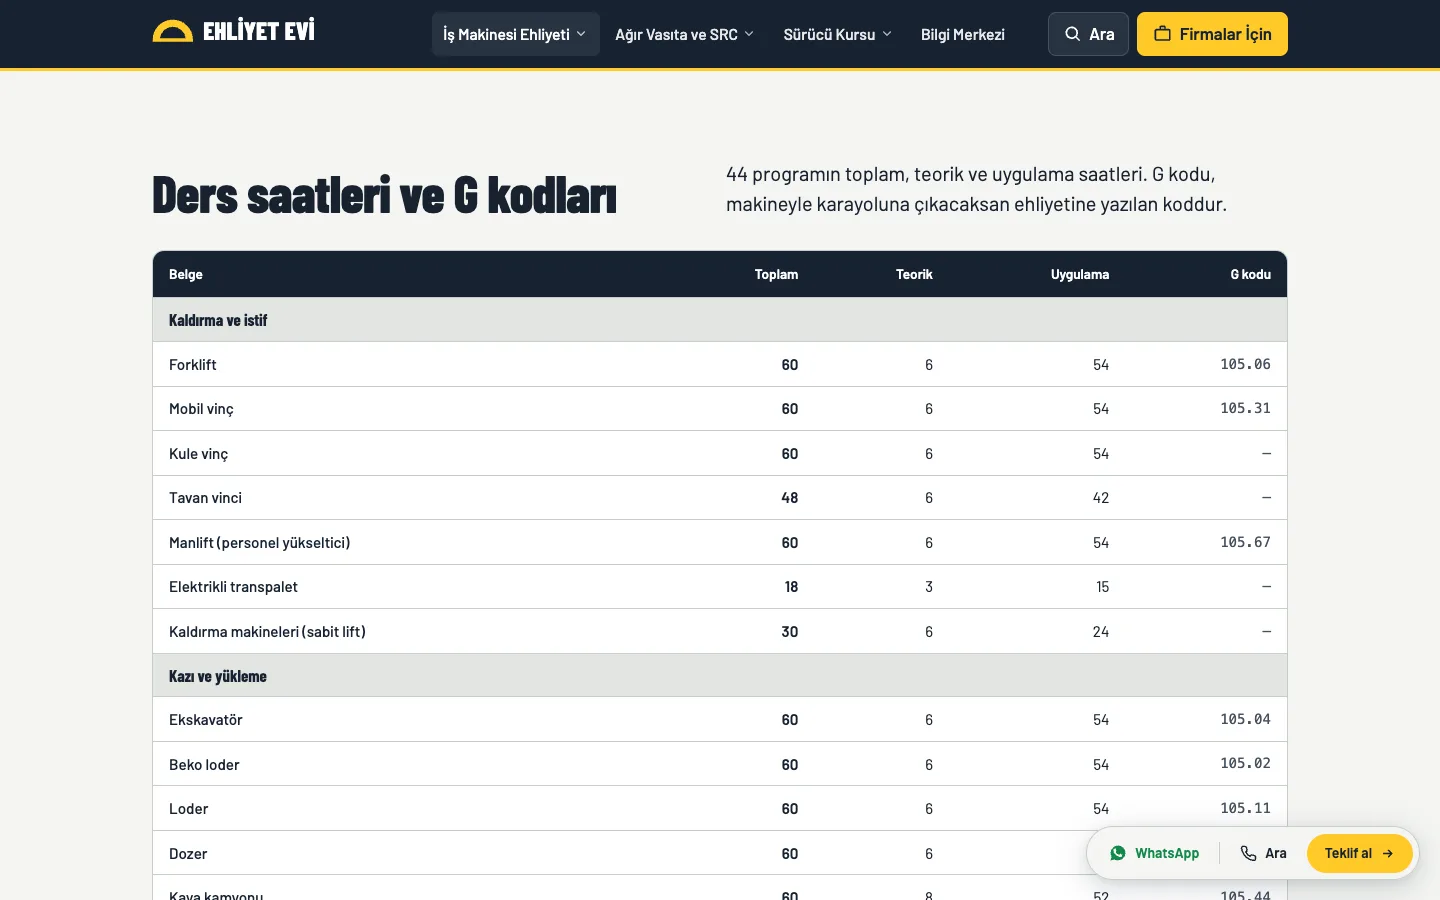Click Manlift (personel yükseltici) row label
The image size is (1440, 900).
260,543
